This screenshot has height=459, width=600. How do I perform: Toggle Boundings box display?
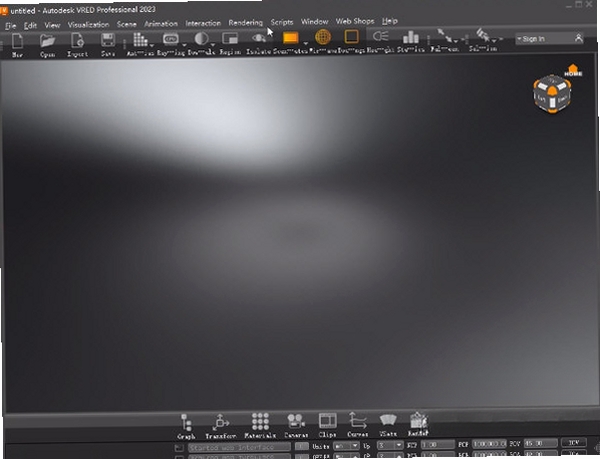351,37
